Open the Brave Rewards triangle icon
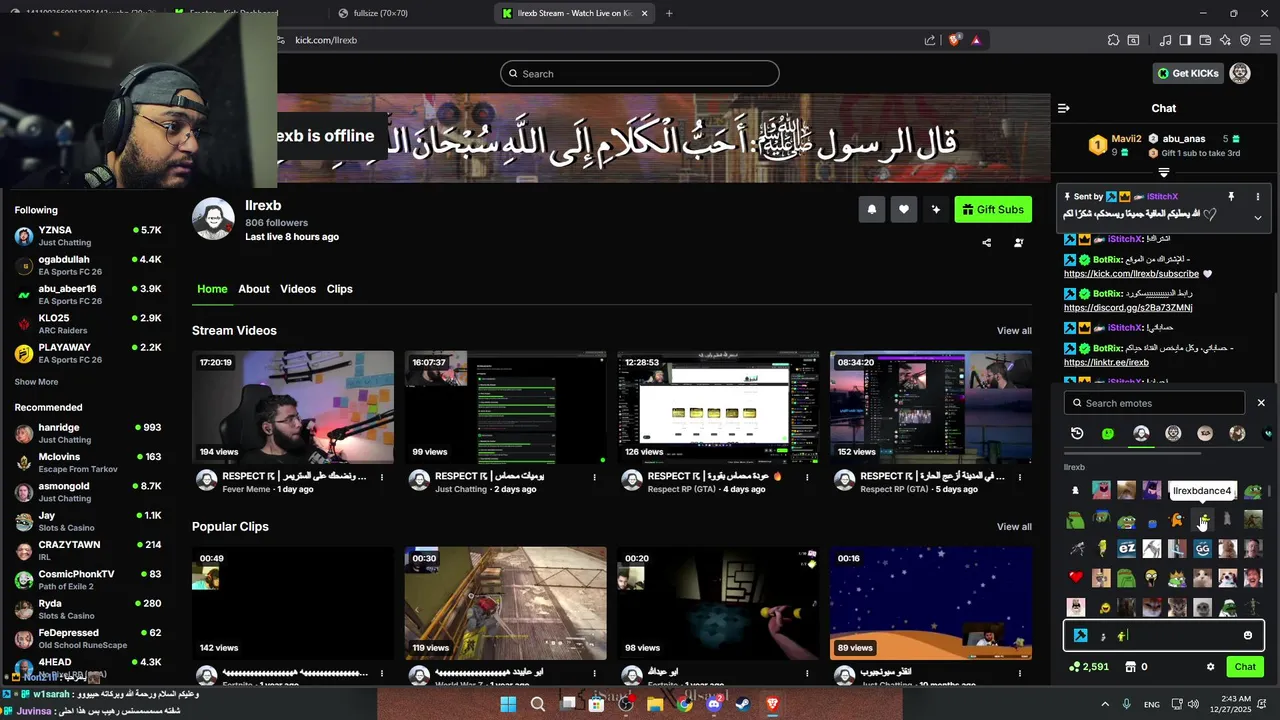This screenshot has width=1280, height=720. pyautogui.click(x=976, y=40)
